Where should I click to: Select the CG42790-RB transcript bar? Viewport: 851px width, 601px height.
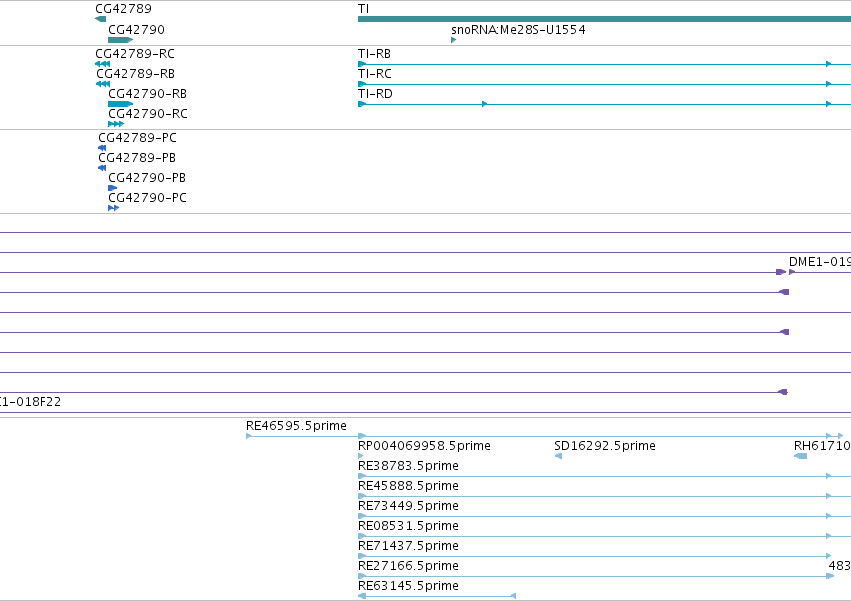tap(120, 104)
